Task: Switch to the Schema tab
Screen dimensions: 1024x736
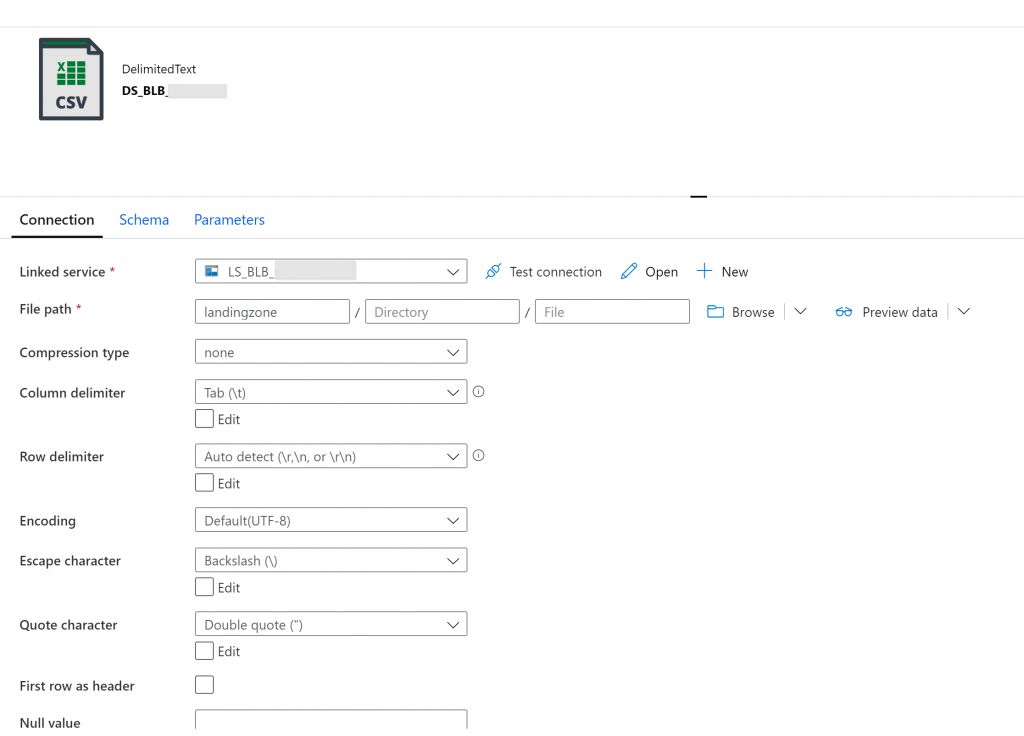Action: (x=144, y=220)
